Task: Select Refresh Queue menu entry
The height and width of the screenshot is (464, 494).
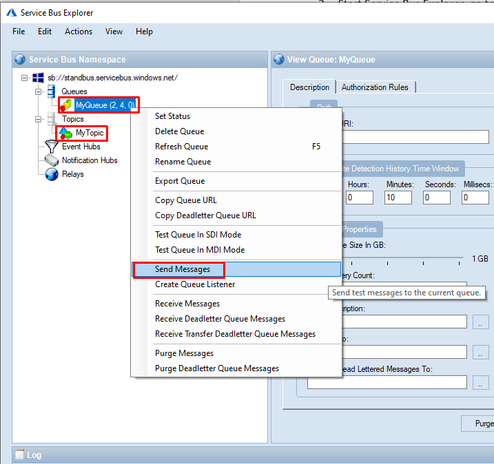Action: [237, 146]
